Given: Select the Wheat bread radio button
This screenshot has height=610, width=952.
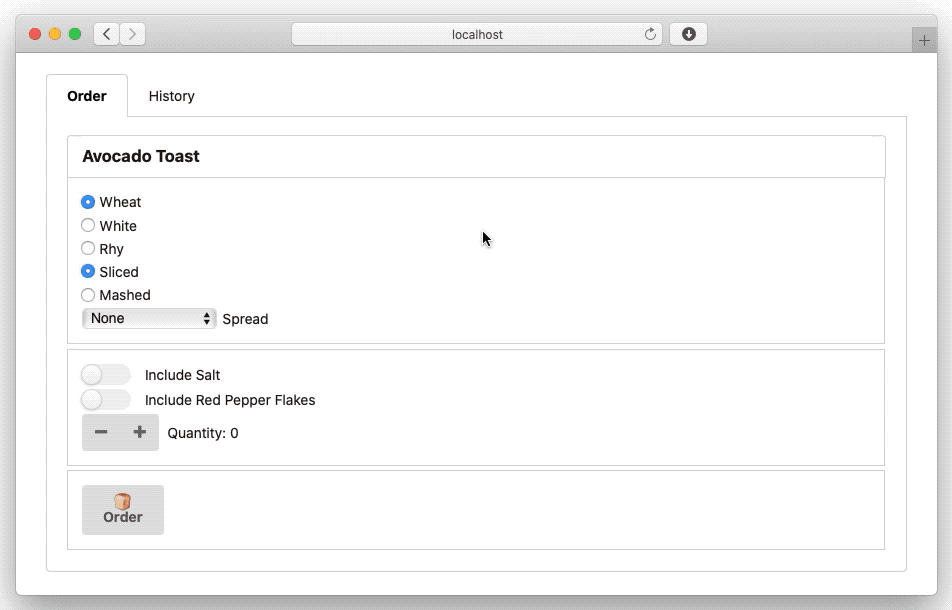Looking at the screenshot, I should click(x=88, y=202).
